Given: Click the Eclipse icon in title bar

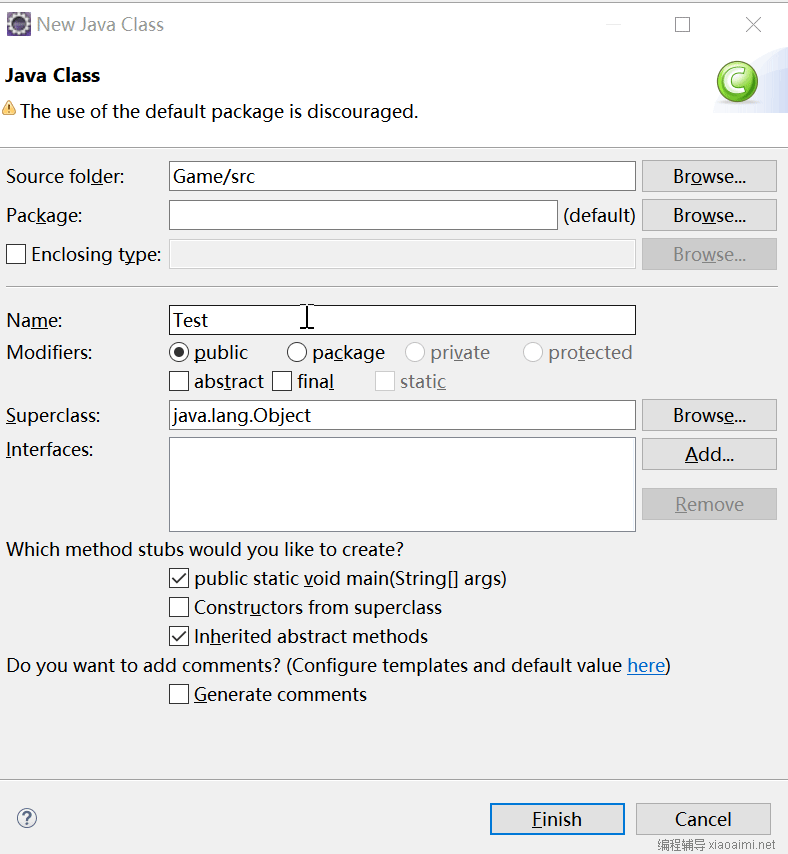Looking at the screenshot, I should (19, 25).
